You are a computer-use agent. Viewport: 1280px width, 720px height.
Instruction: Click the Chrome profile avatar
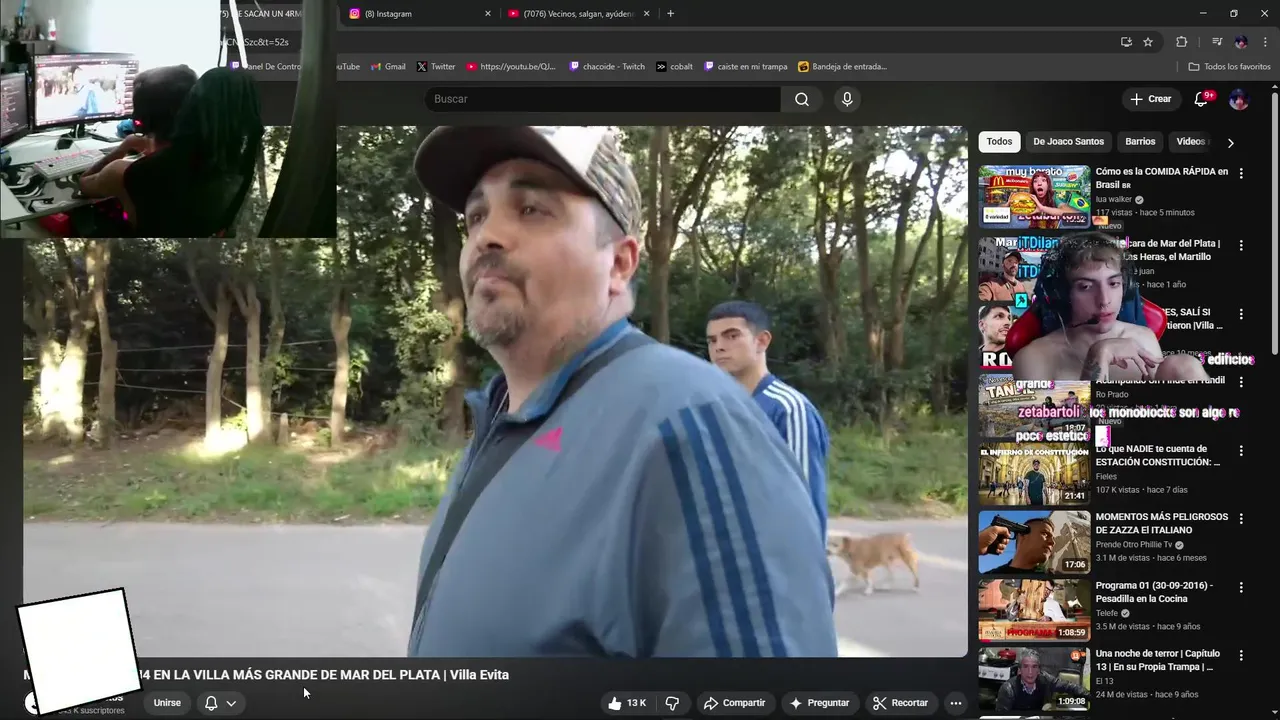pos(1241,42)
